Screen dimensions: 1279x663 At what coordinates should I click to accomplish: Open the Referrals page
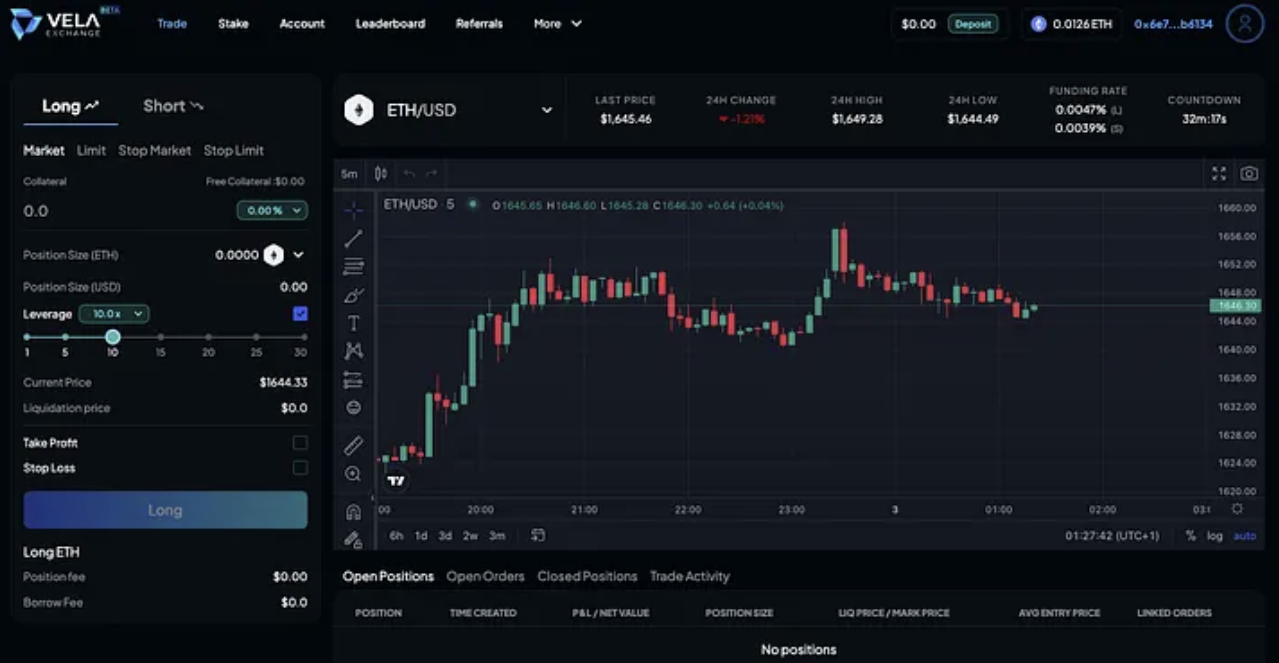pyautogui.click(x=479, y=24)
